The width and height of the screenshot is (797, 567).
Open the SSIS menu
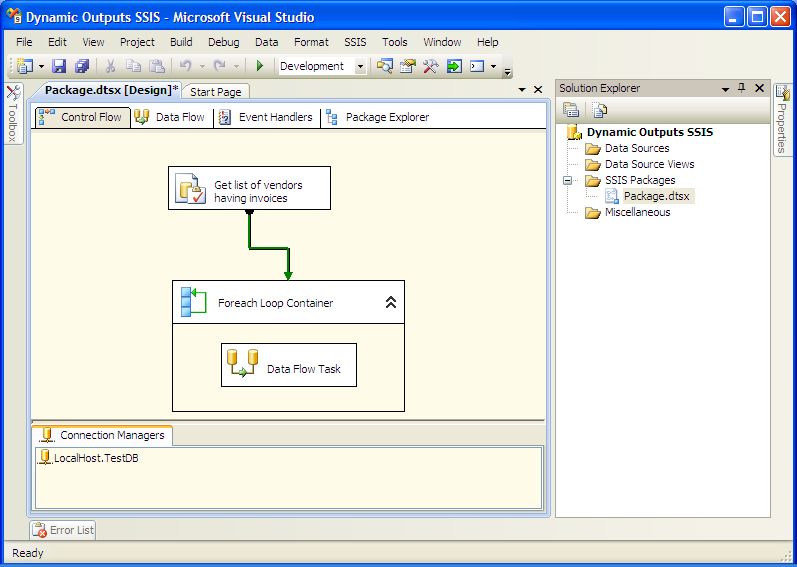[x=355, y=42]
